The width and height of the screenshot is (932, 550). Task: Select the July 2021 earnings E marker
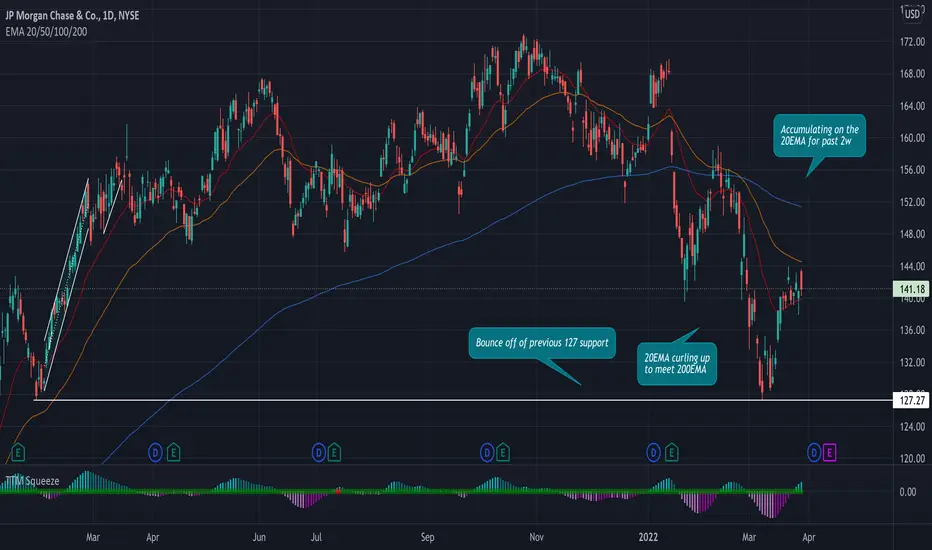point(334,453)
